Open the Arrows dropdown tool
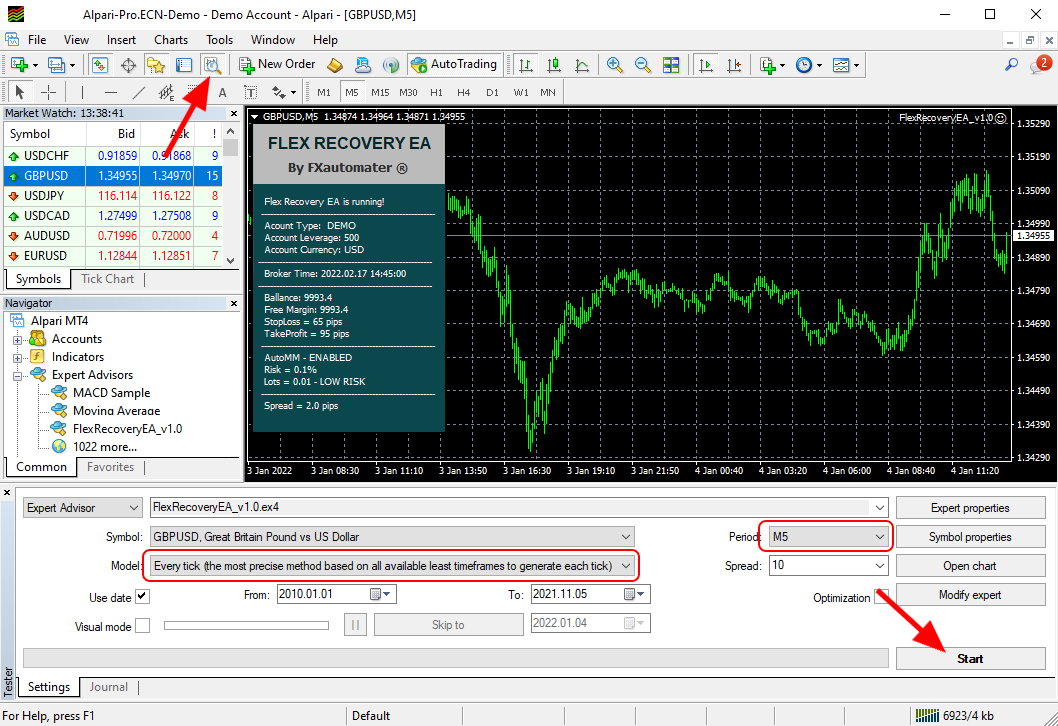The width and height of the screenshot is (1058, 726). [x=283, y=92]
